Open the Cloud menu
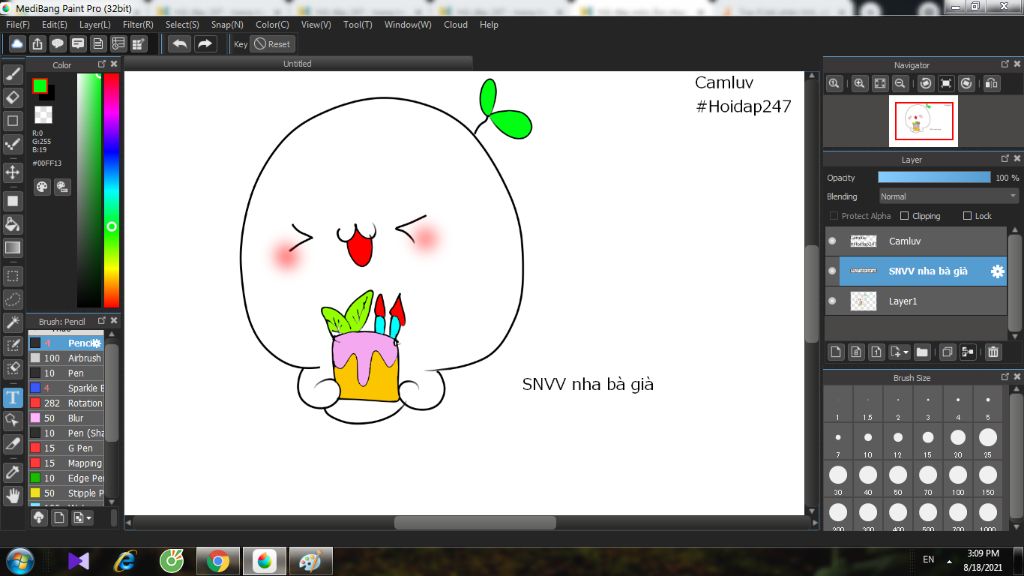This screenshot has width=1024, height=576. coord(455,25)
